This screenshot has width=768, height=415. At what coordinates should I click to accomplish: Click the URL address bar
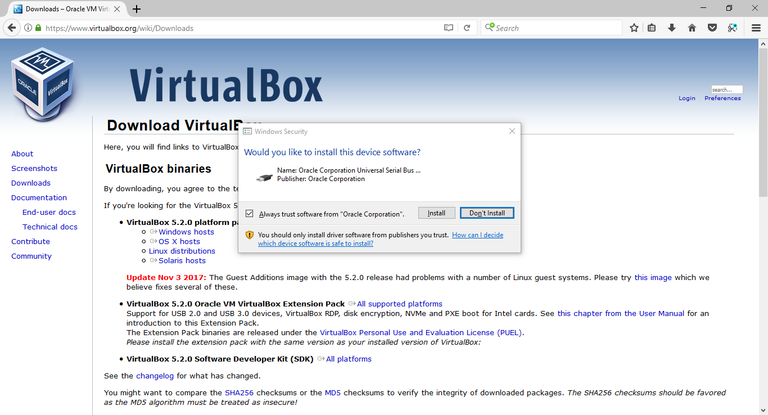[242, 28]
